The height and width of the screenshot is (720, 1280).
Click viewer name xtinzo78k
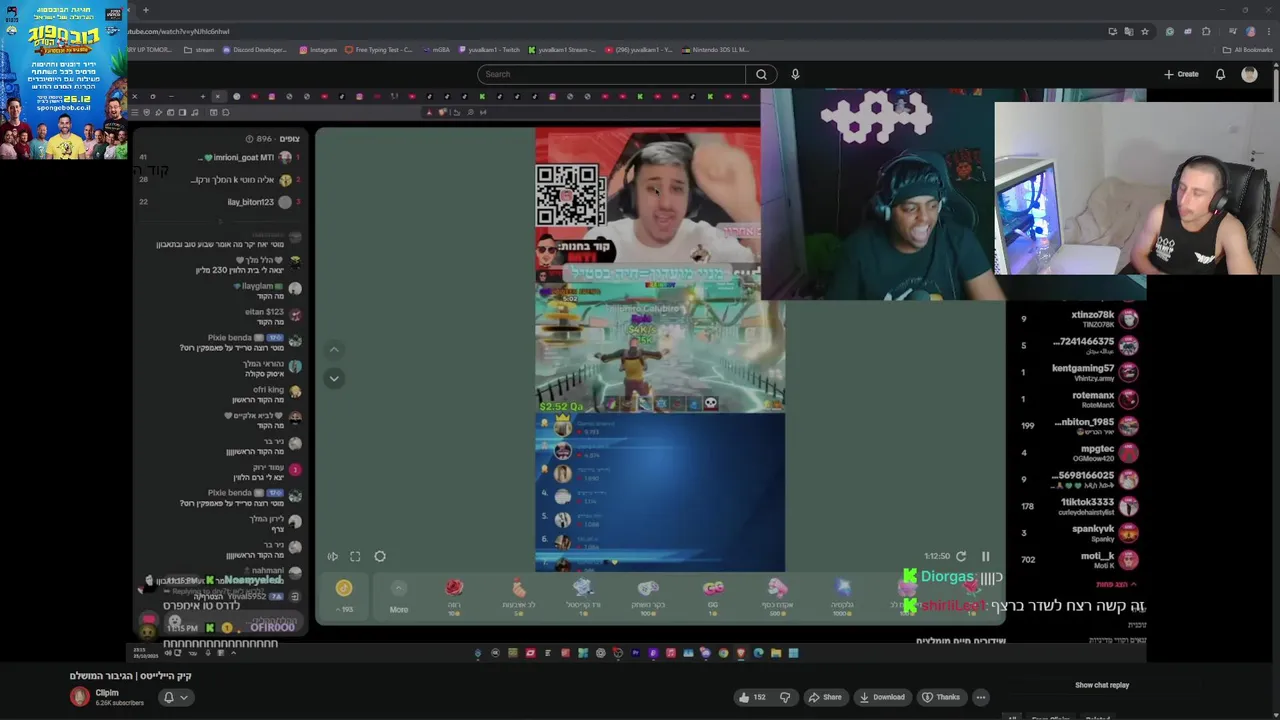[1092, 315]
